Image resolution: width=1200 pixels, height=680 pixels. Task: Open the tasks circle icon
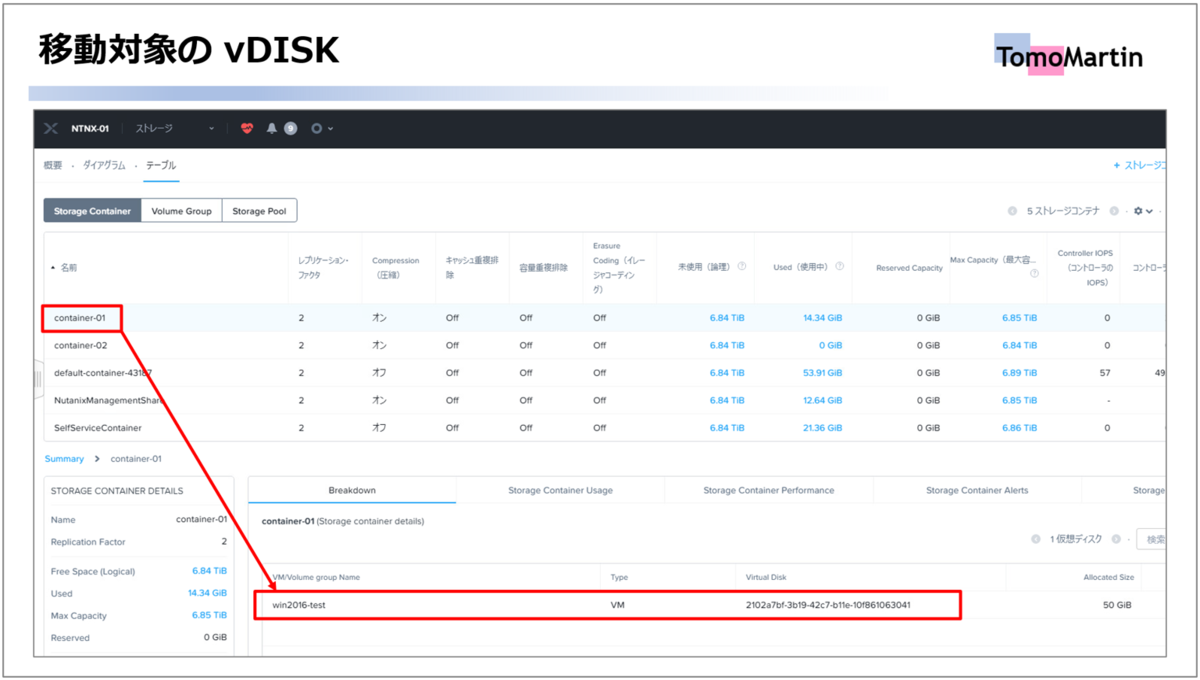pos(317,128)
